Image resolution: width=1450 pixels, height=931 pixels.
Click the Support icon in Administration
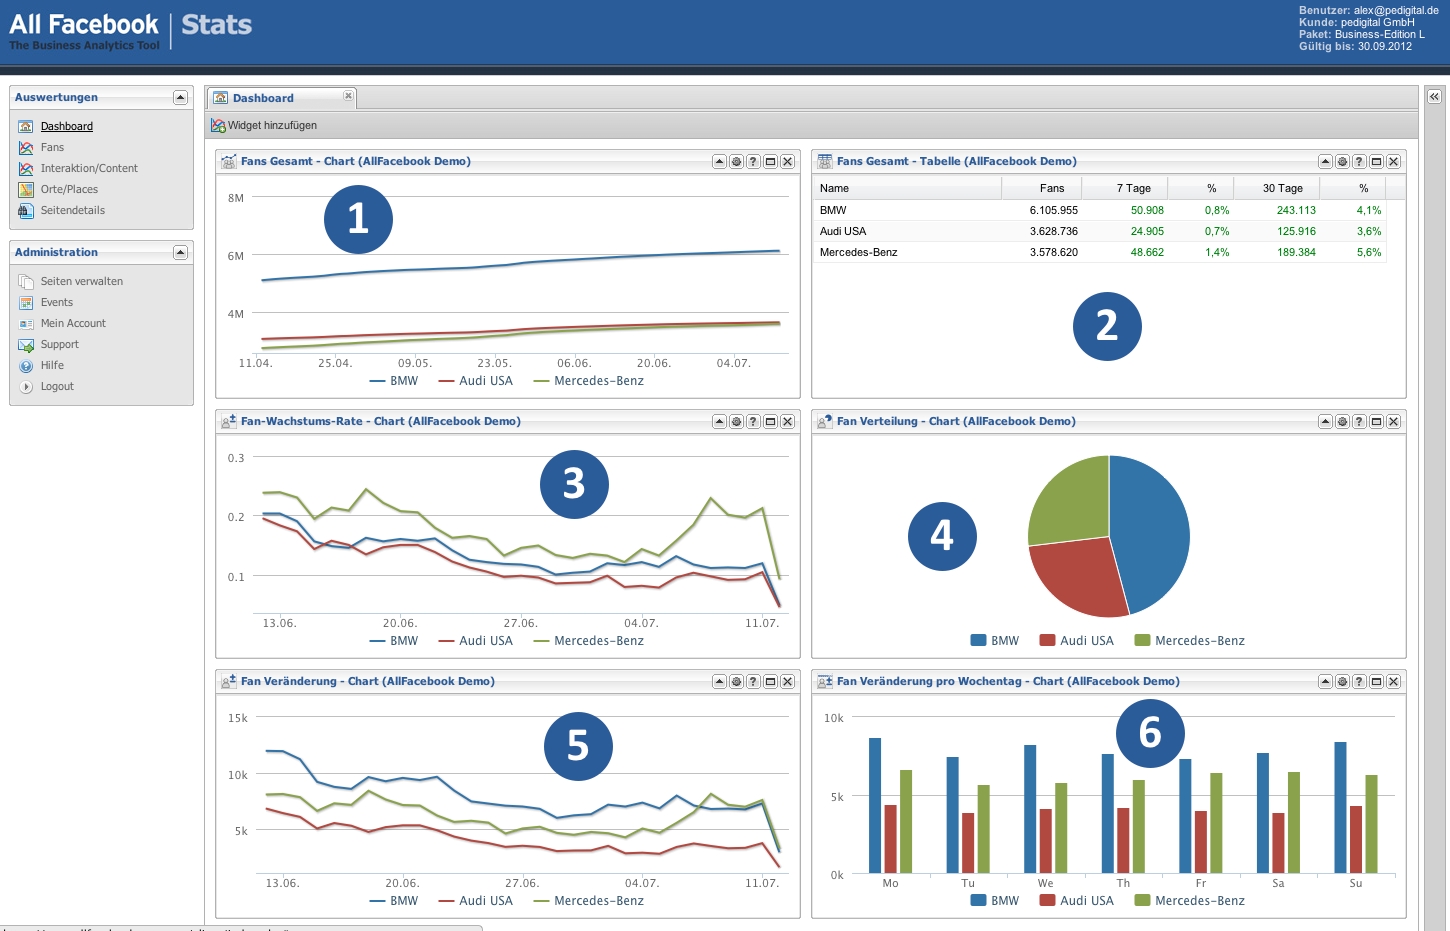(26, 344)
